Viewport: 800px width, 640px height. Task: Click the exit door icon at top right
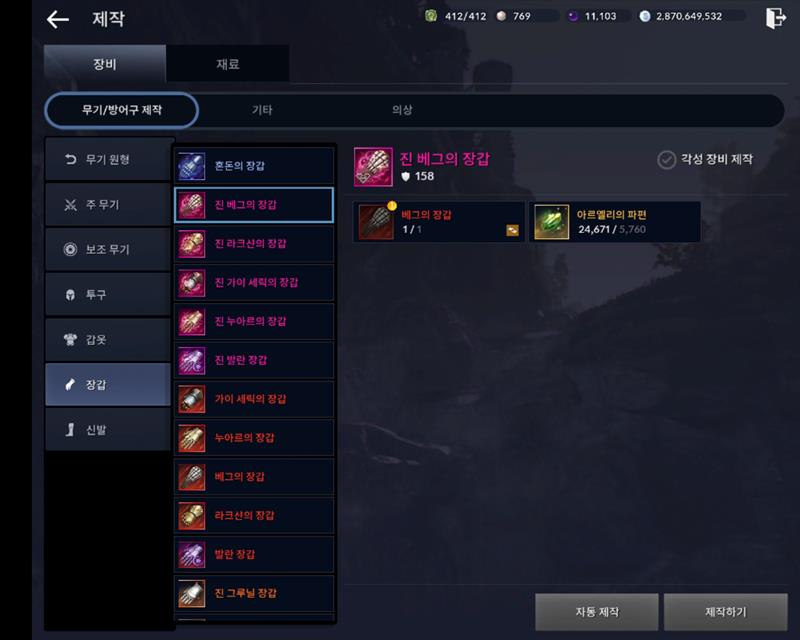(x=776, y=18)
